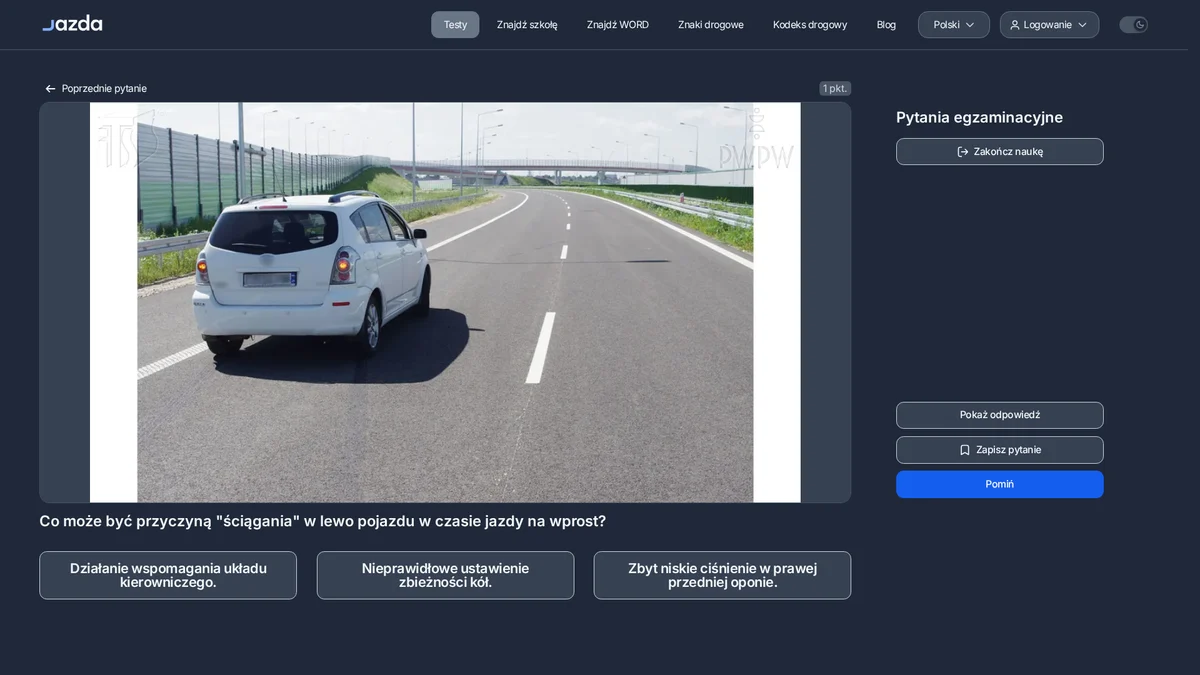Click the question photo of white car
1200x675 pixels.
click(445, 302)
